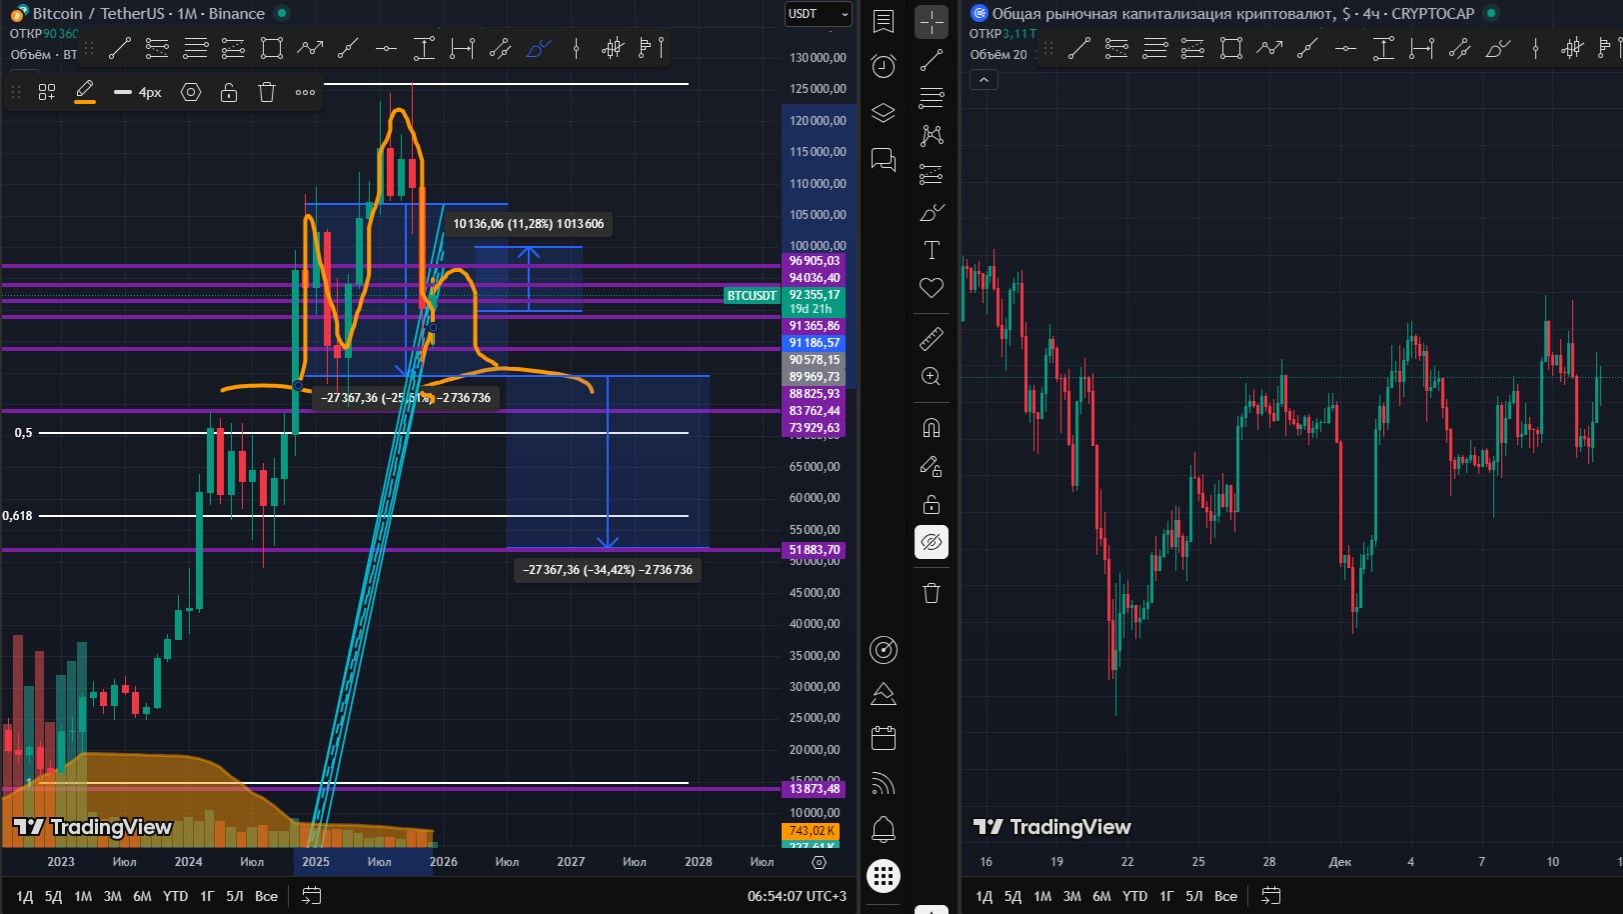Select horizontal line tool in Bitcoin toolbar
This screenshot has width=1623, height=914.
click(386, 47)
